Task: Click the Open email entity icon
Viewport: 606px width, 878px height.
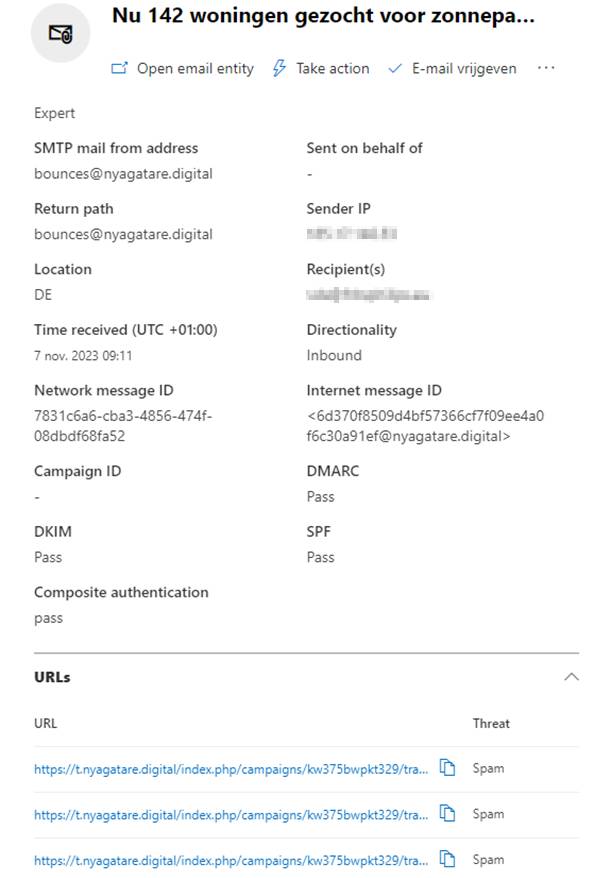Action: pos(120,69)
